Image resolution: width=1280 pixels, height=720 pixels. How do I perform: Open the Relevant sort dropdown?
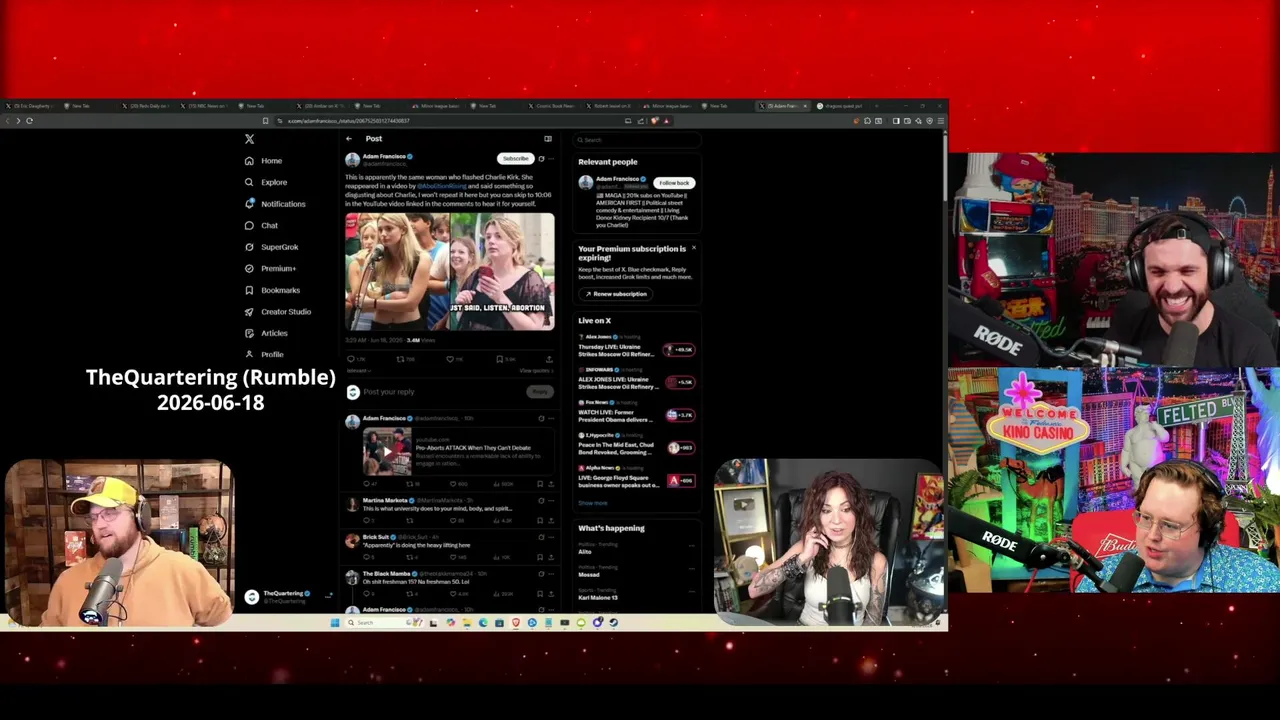coord(357,371)
